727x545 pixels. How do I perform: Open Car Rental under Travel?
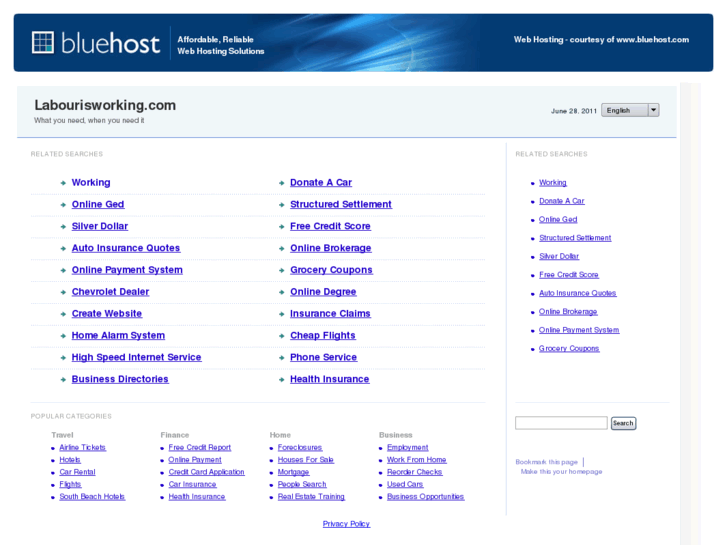(77, 472)
